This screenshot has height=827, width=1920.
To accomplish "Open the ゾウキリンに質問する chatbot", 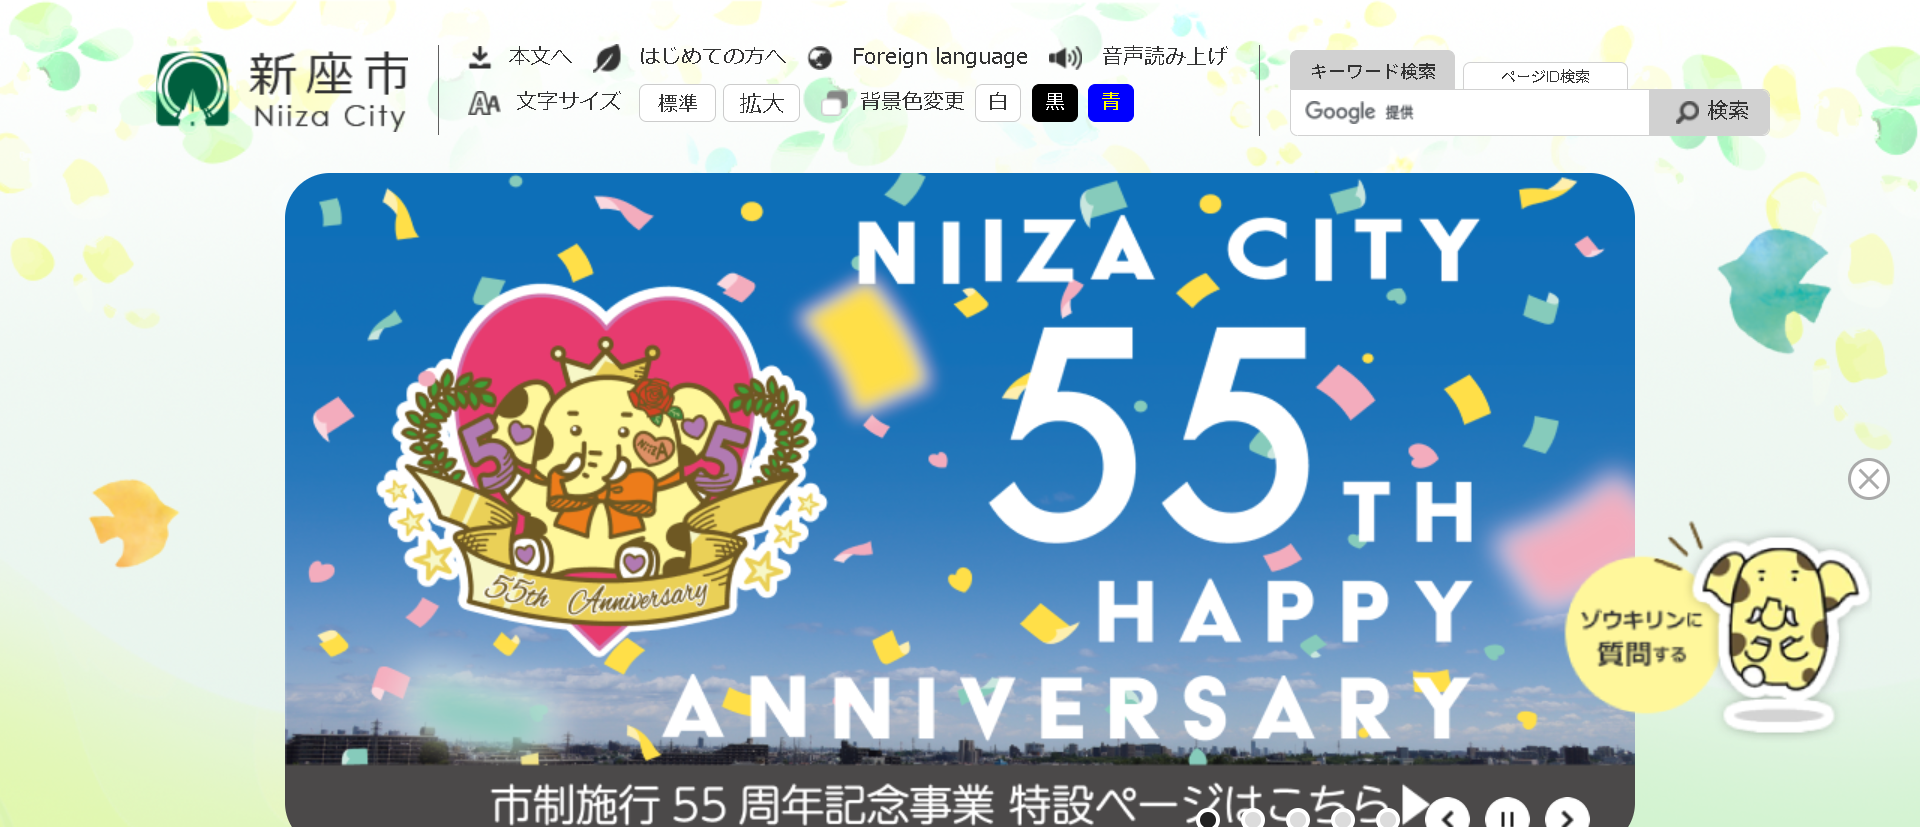I will click(x=1715, y=630).
